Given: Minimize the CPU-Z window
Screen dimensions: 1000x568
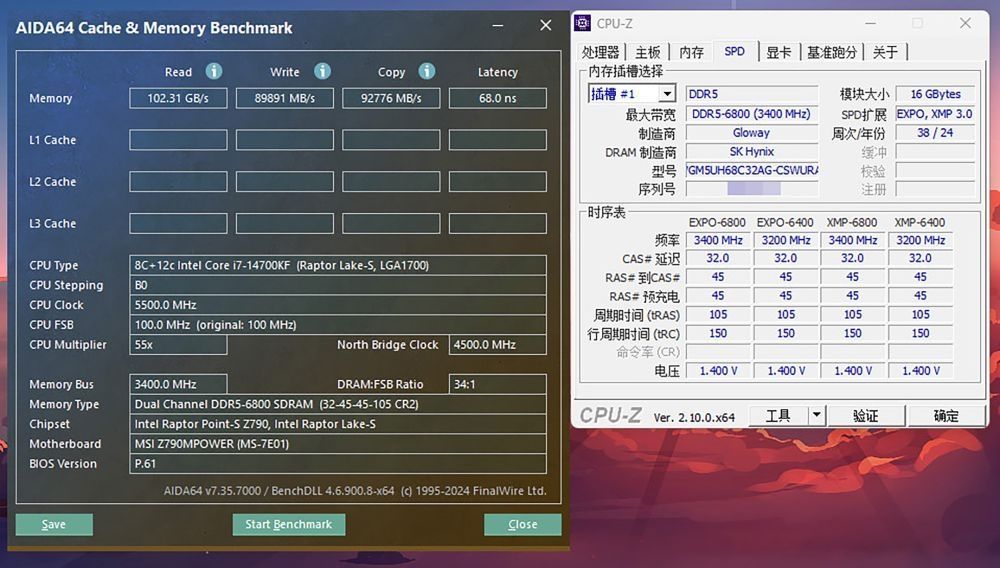Looking at the screenshot, I should click(x=869, y=23).
